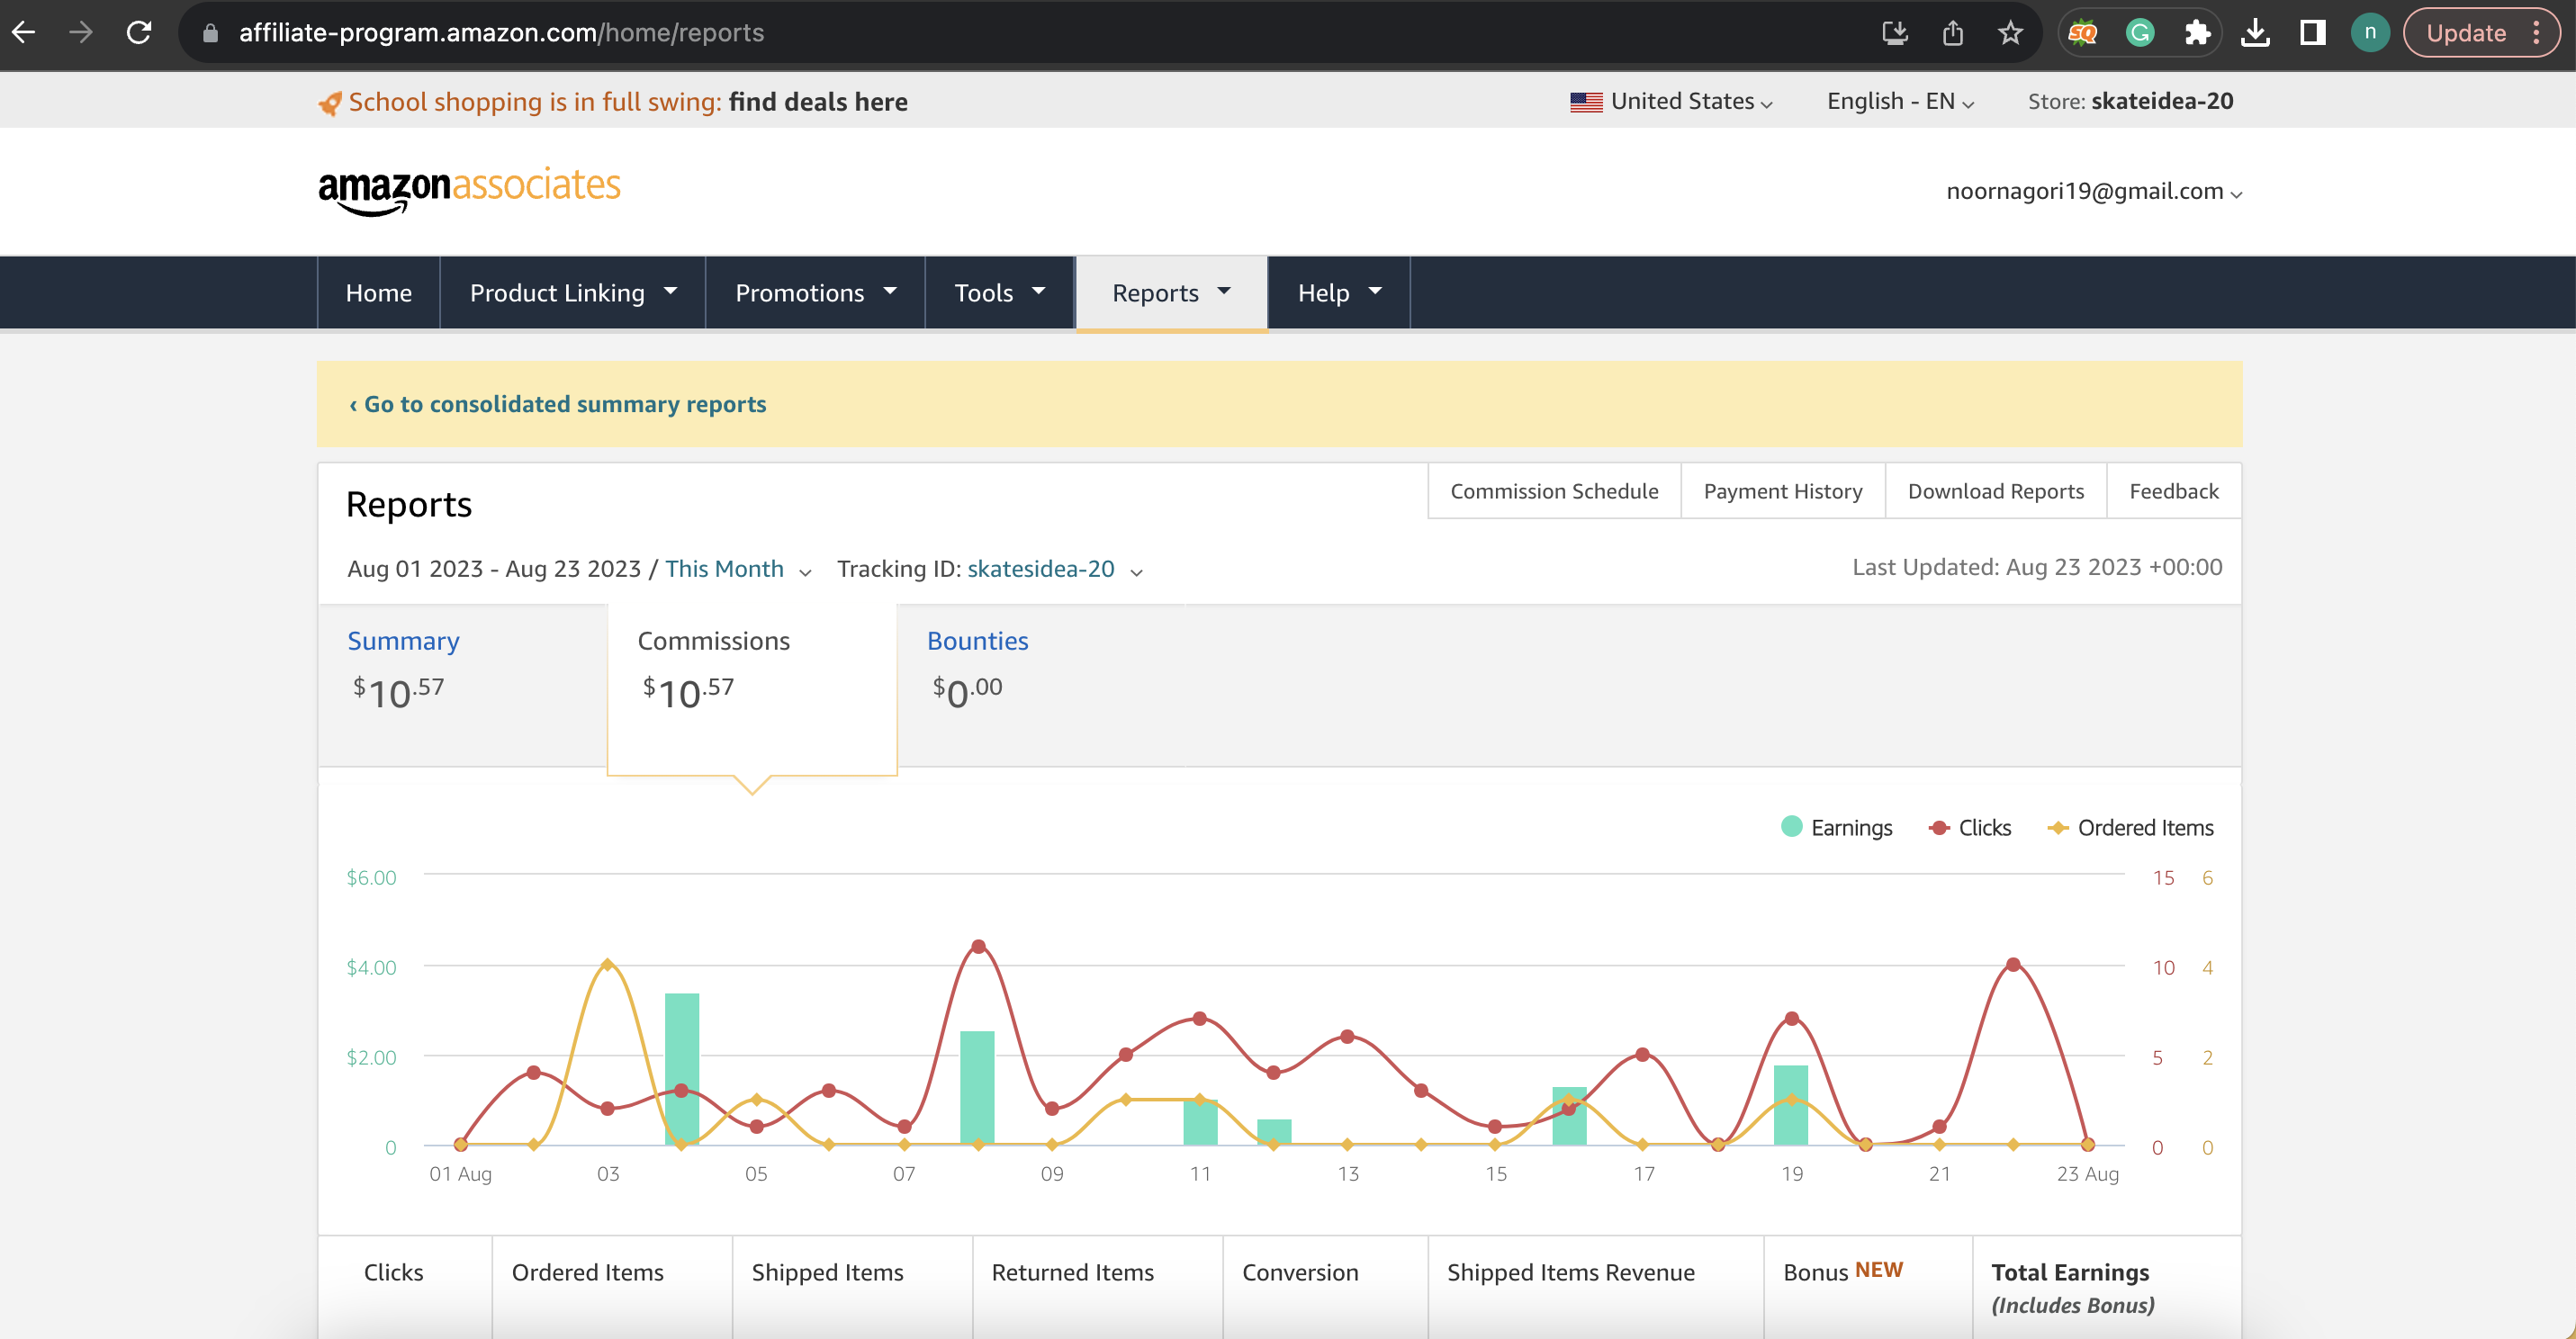Click the Total Earnings column header
This screenshot has width=2576, height=1339.
pos(2072,1288)
